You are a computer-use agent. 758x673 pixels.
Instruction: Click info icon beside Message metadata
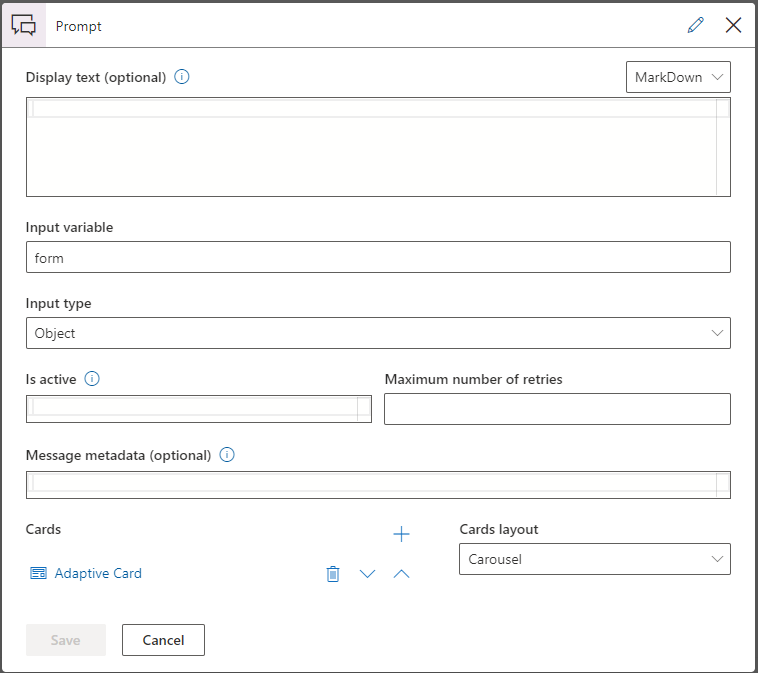point(227,455)
